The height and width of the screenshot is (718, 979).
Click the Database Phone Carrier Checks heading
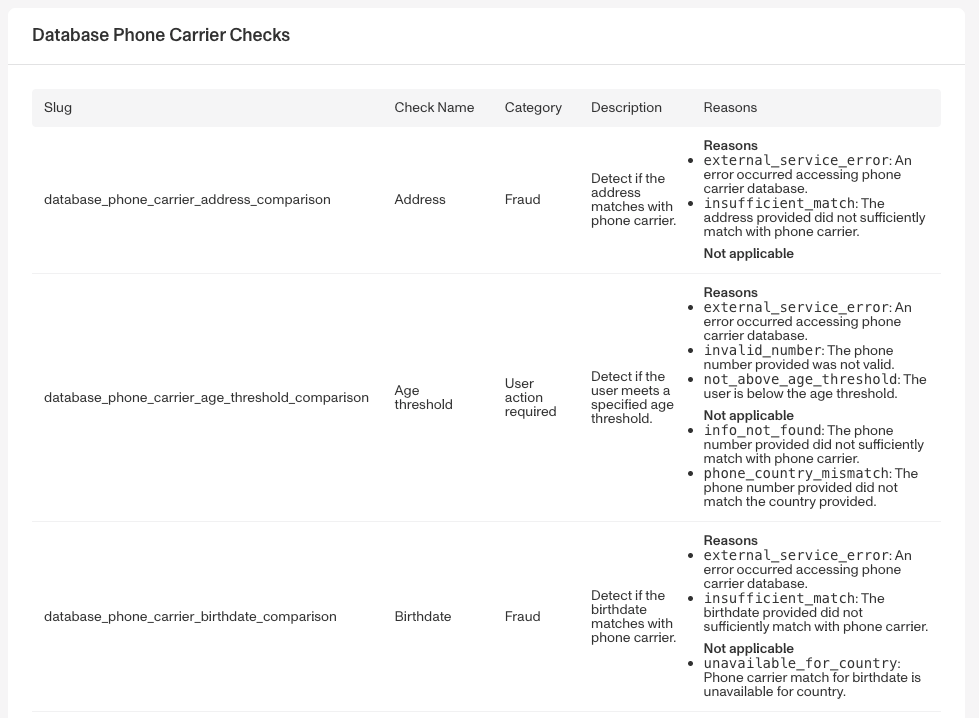[161, 35]
